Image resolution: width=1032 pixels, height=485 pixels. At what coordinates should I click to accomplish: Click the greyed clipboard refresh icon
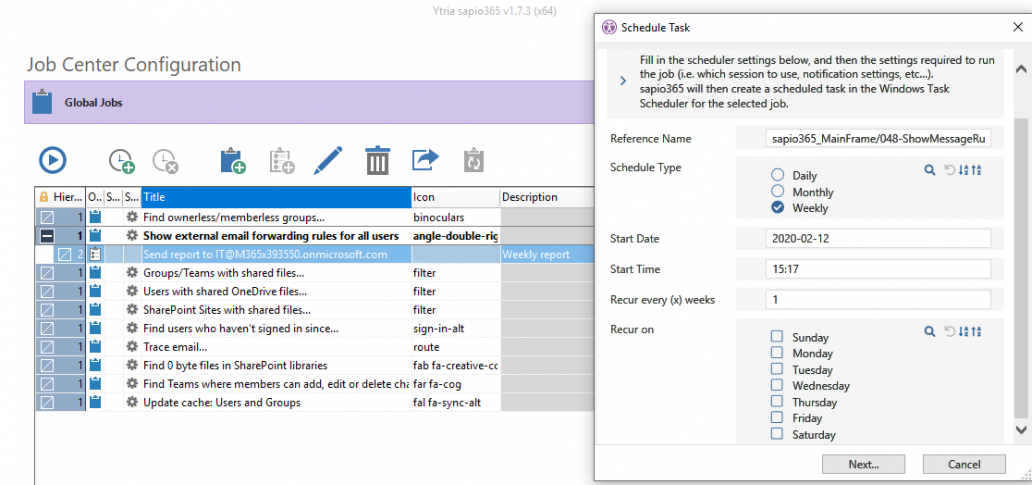coord(474,161)
